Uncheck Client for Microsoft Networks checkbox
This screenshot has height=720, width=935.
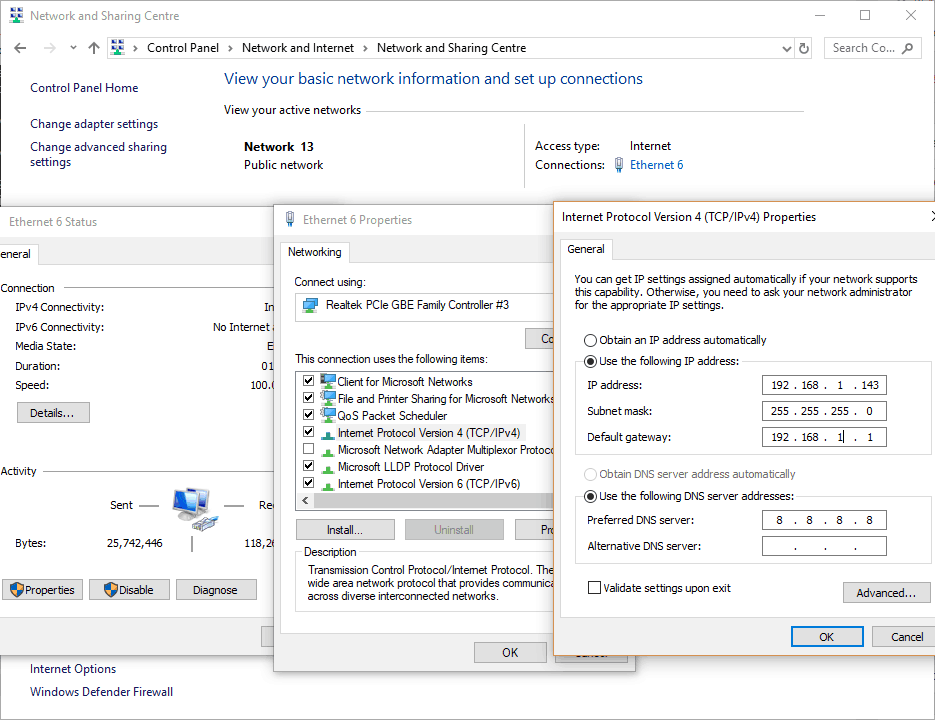click(x=308, y=381)
